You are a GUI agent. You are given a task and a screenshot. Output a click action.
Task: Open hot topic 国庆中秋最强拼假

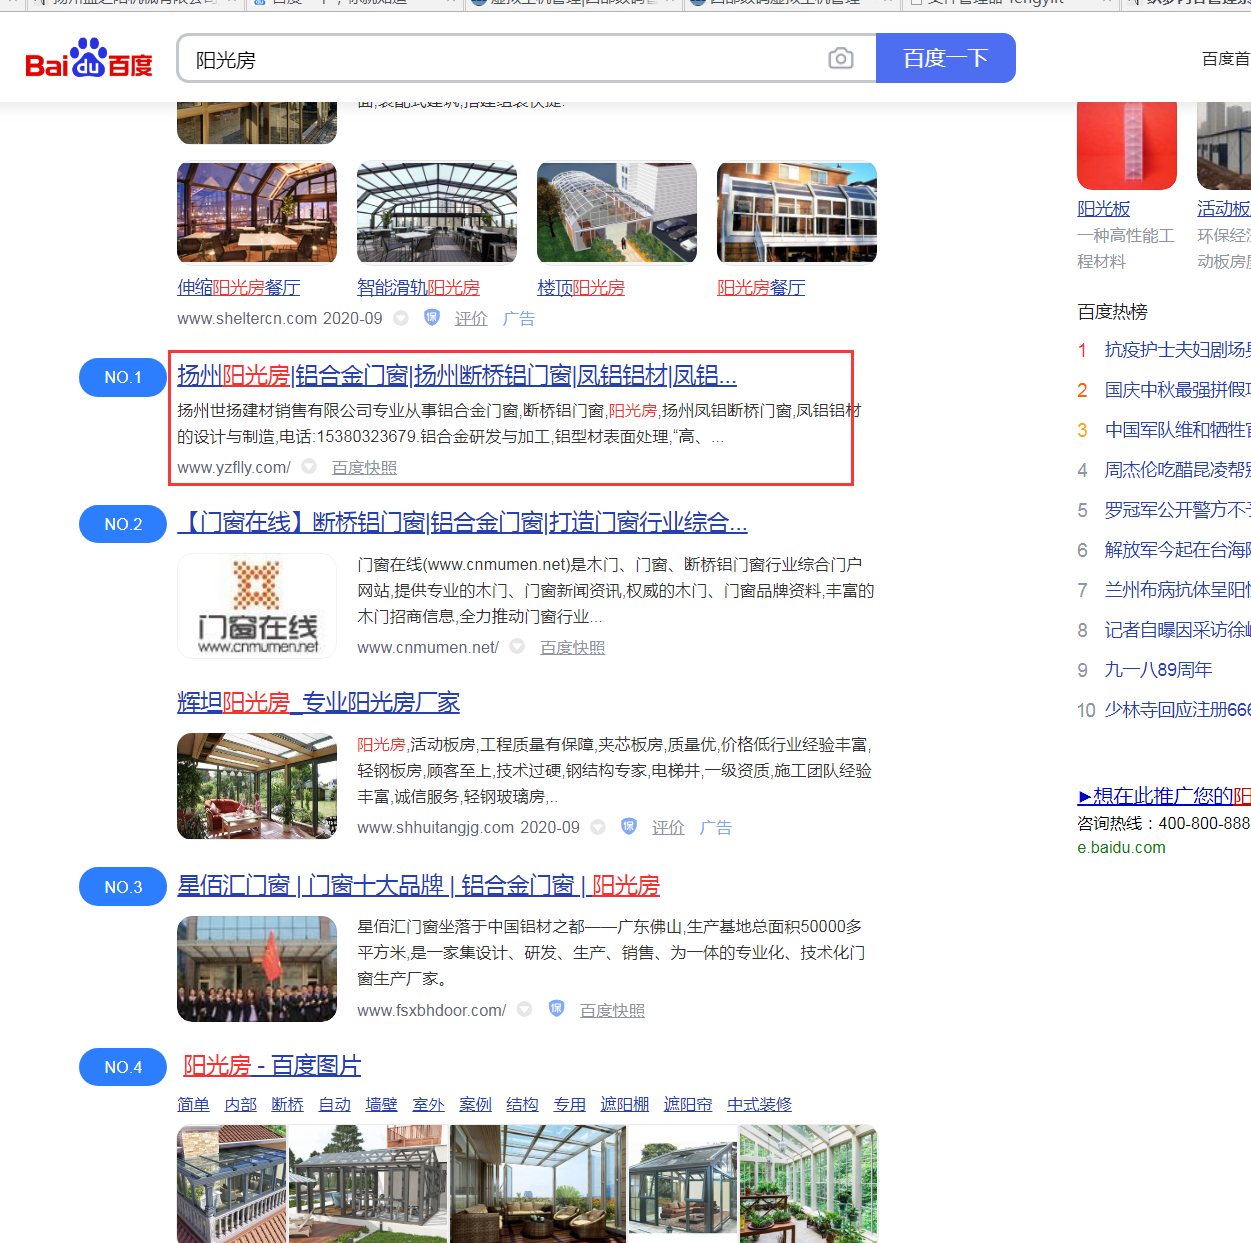pos(1178,389)
